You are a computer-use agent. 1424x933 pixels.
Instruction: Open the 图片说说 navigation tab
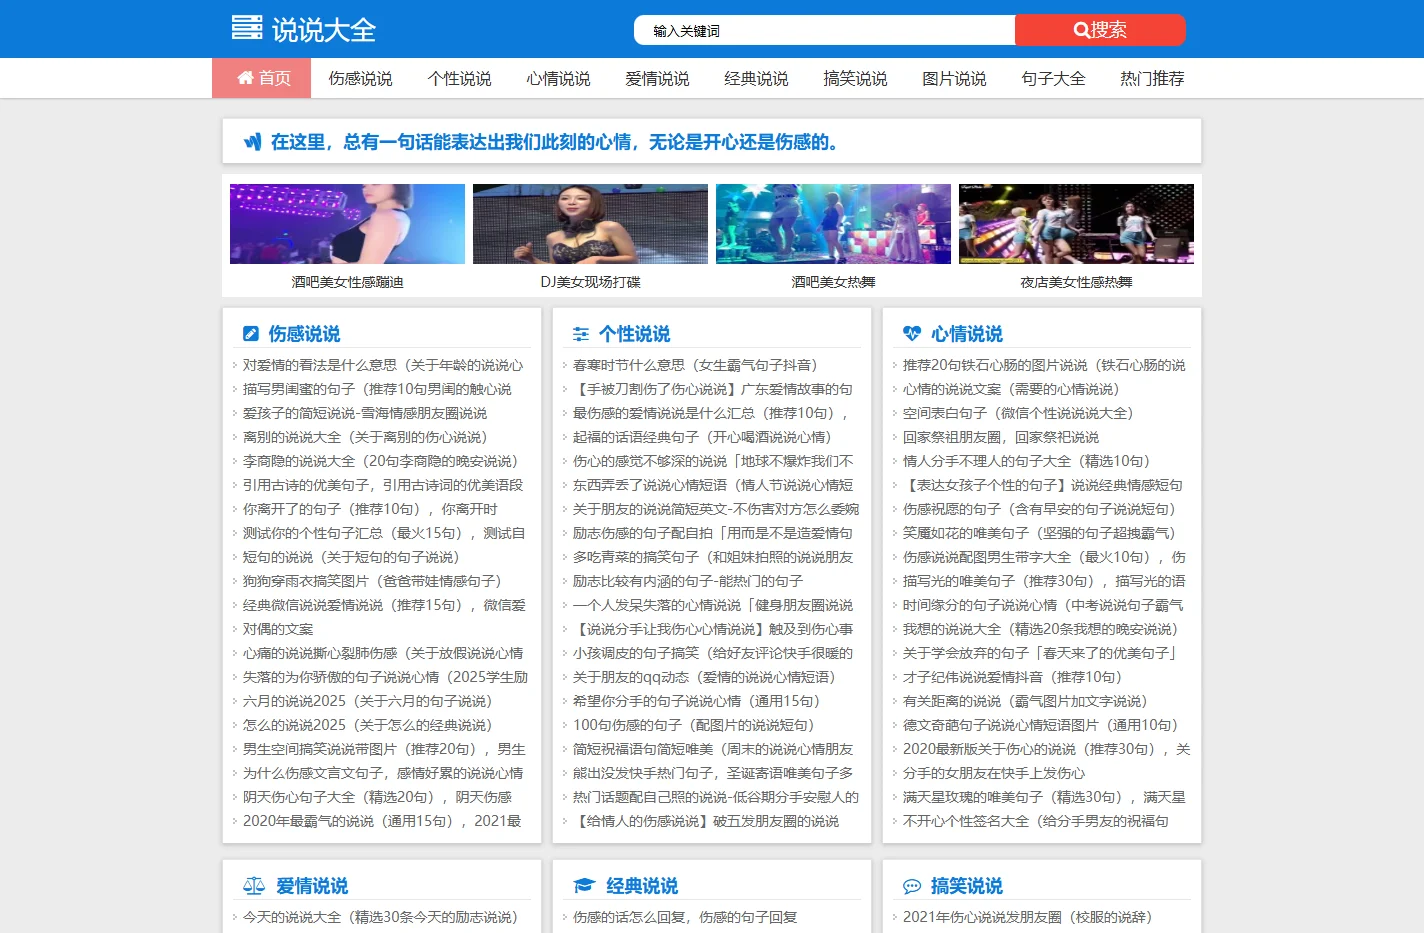click(x=955, y=78)
